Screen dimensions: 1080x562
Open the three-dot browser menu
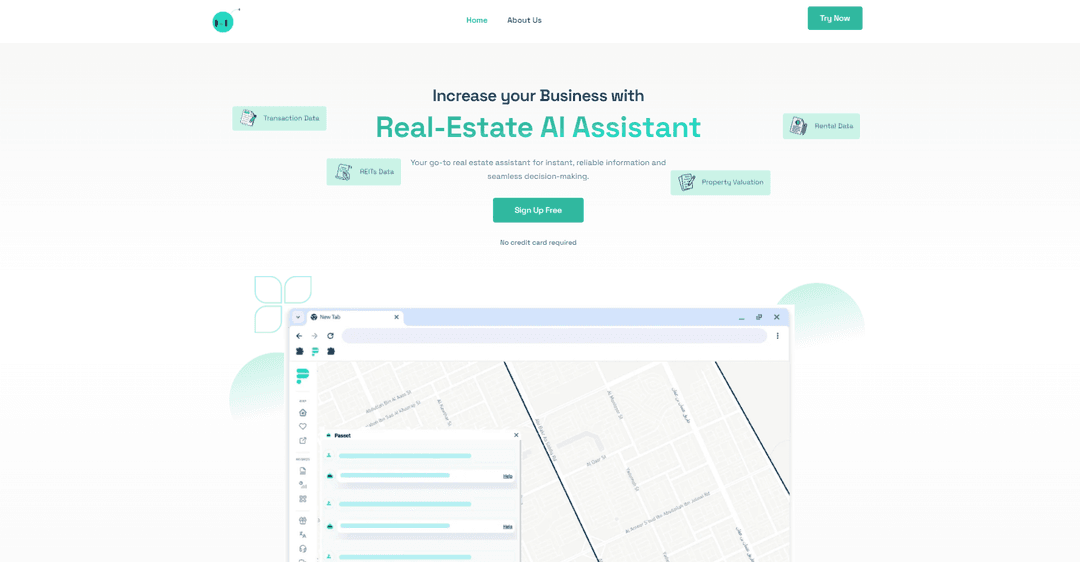(x=778, y=336)
